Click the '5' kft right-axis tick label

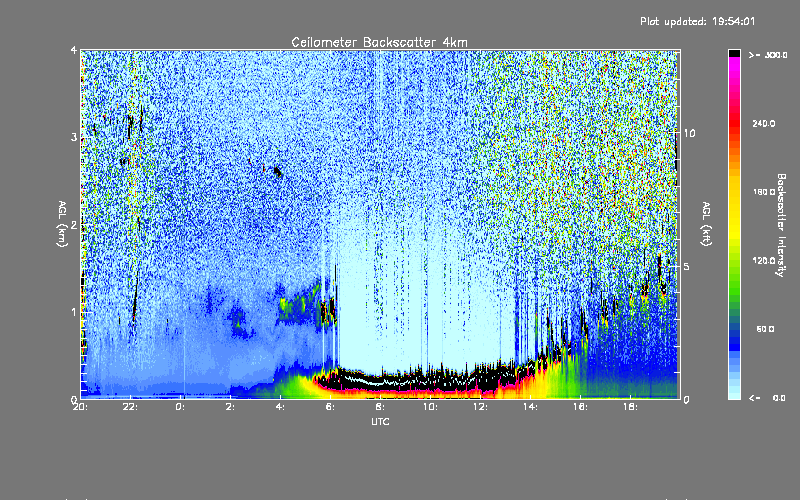click(x=687, y=267)
